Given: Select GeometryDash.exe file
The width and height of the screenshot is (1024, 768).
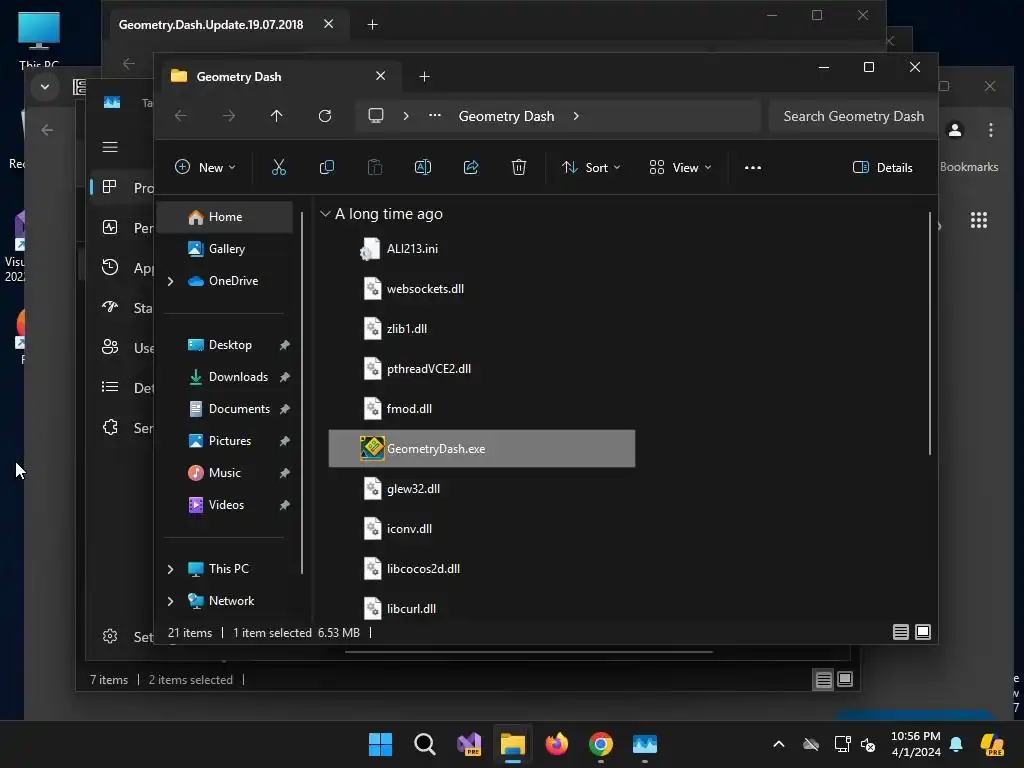Looking at the screenshot, I should 481,449.
